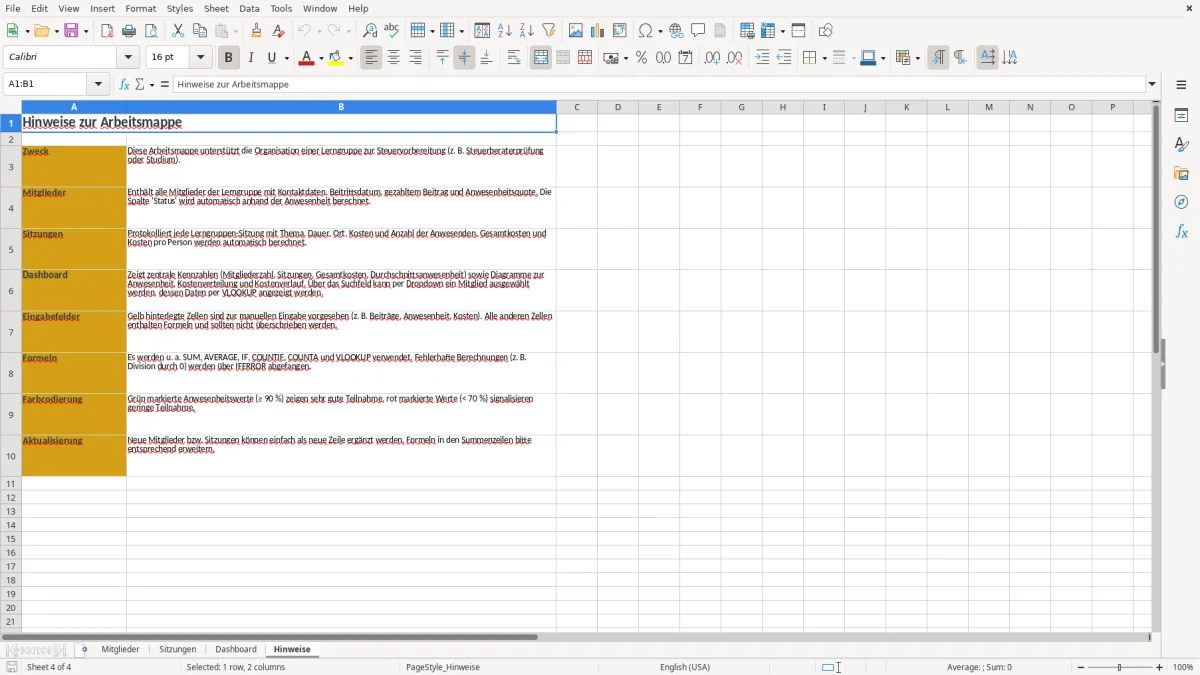Select row 11 header

pos(11,483)
